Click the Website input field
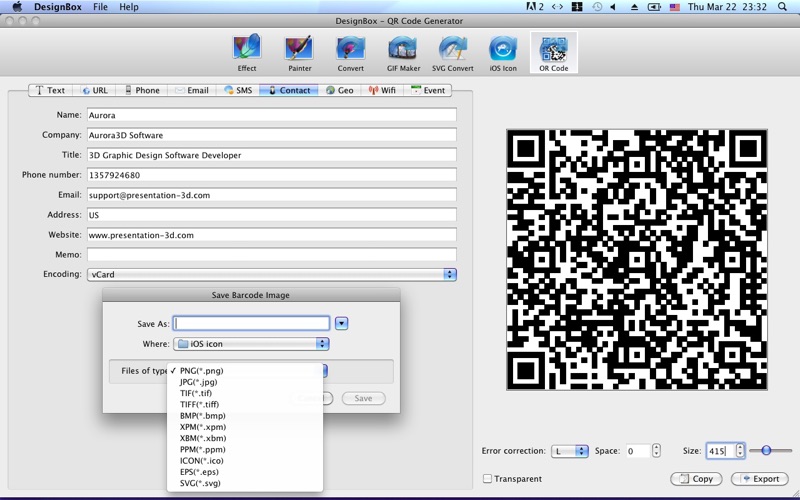800x500 pixels. click(x=272, y=235)
